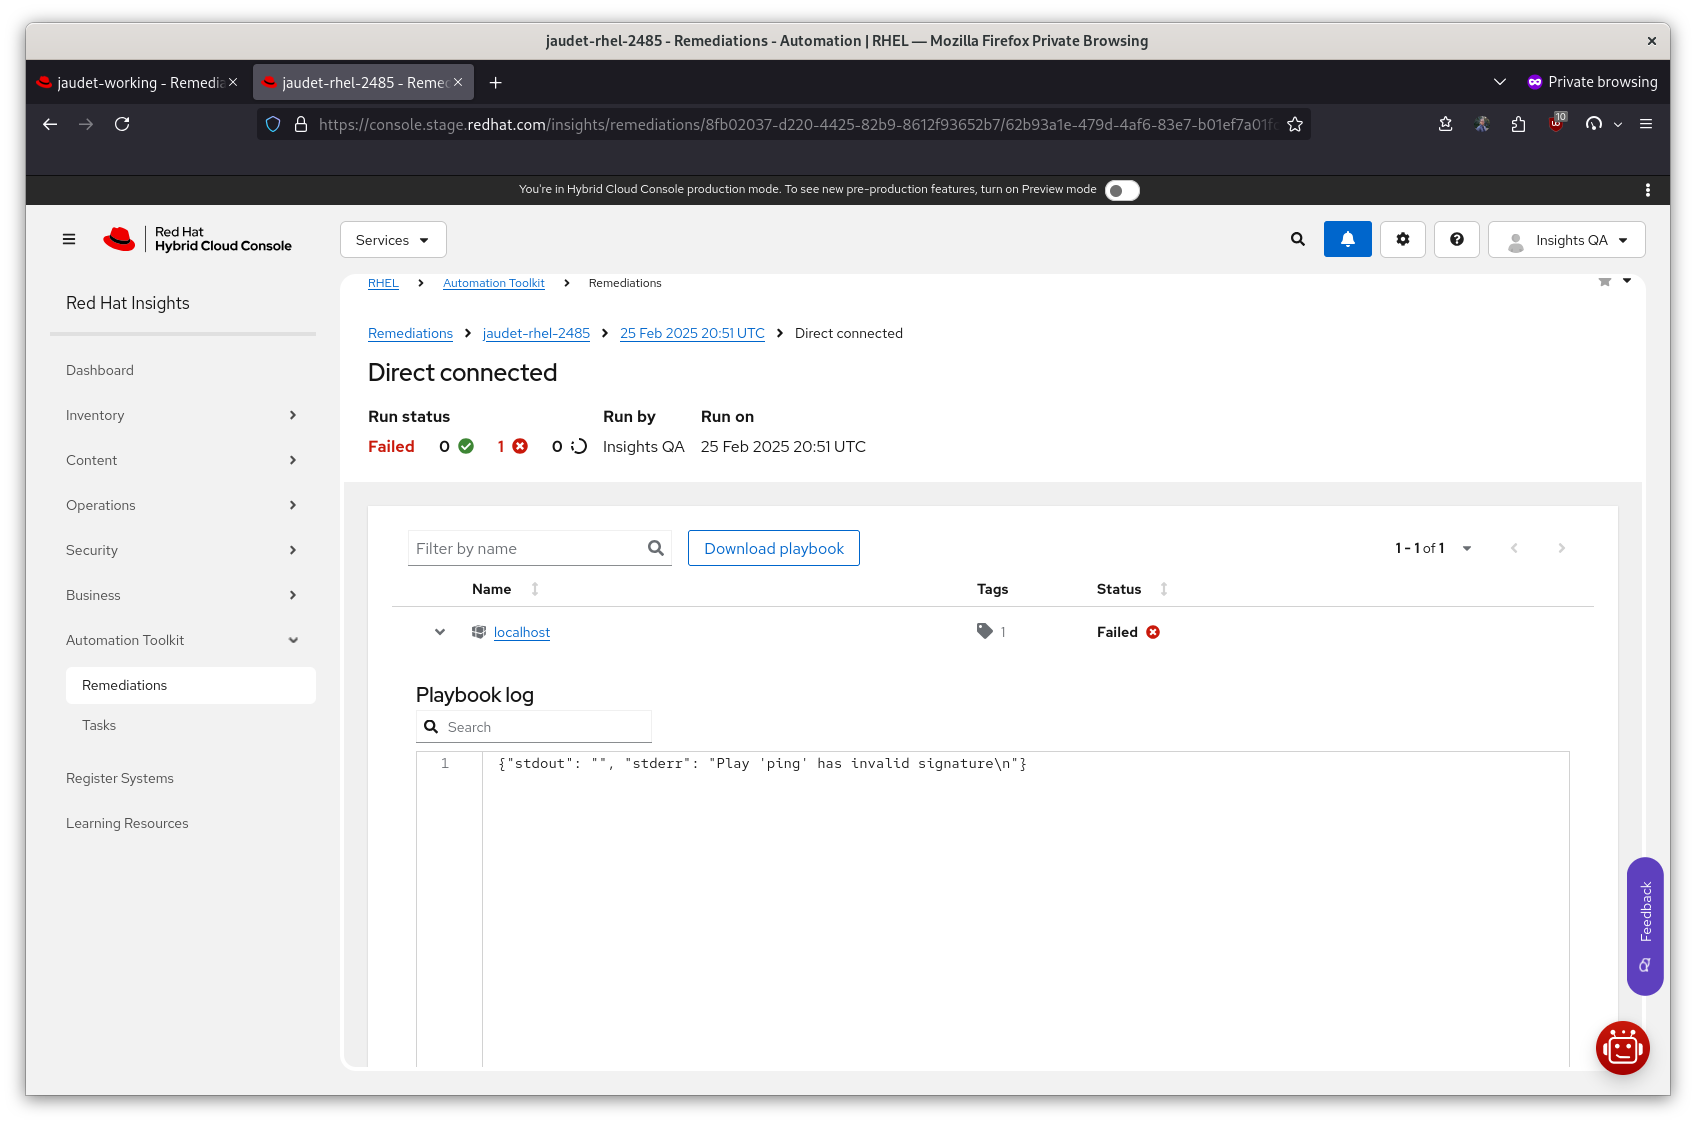Bookmark this page in Firefox

pos(1295,124)
